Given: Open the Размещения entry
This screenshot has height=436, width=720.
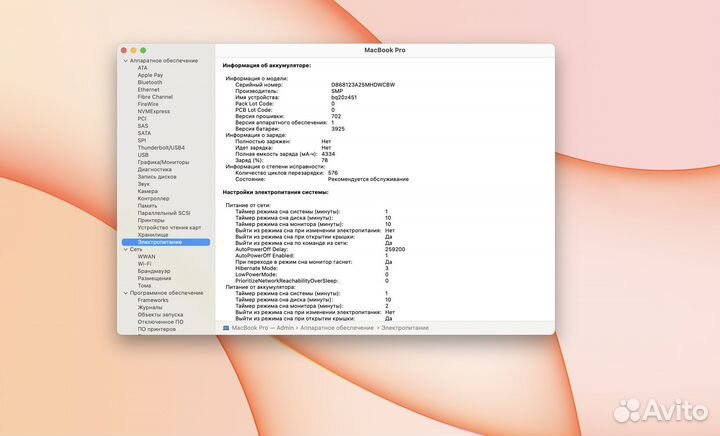Looking at the screenshot, I should (x=154, y=279).
